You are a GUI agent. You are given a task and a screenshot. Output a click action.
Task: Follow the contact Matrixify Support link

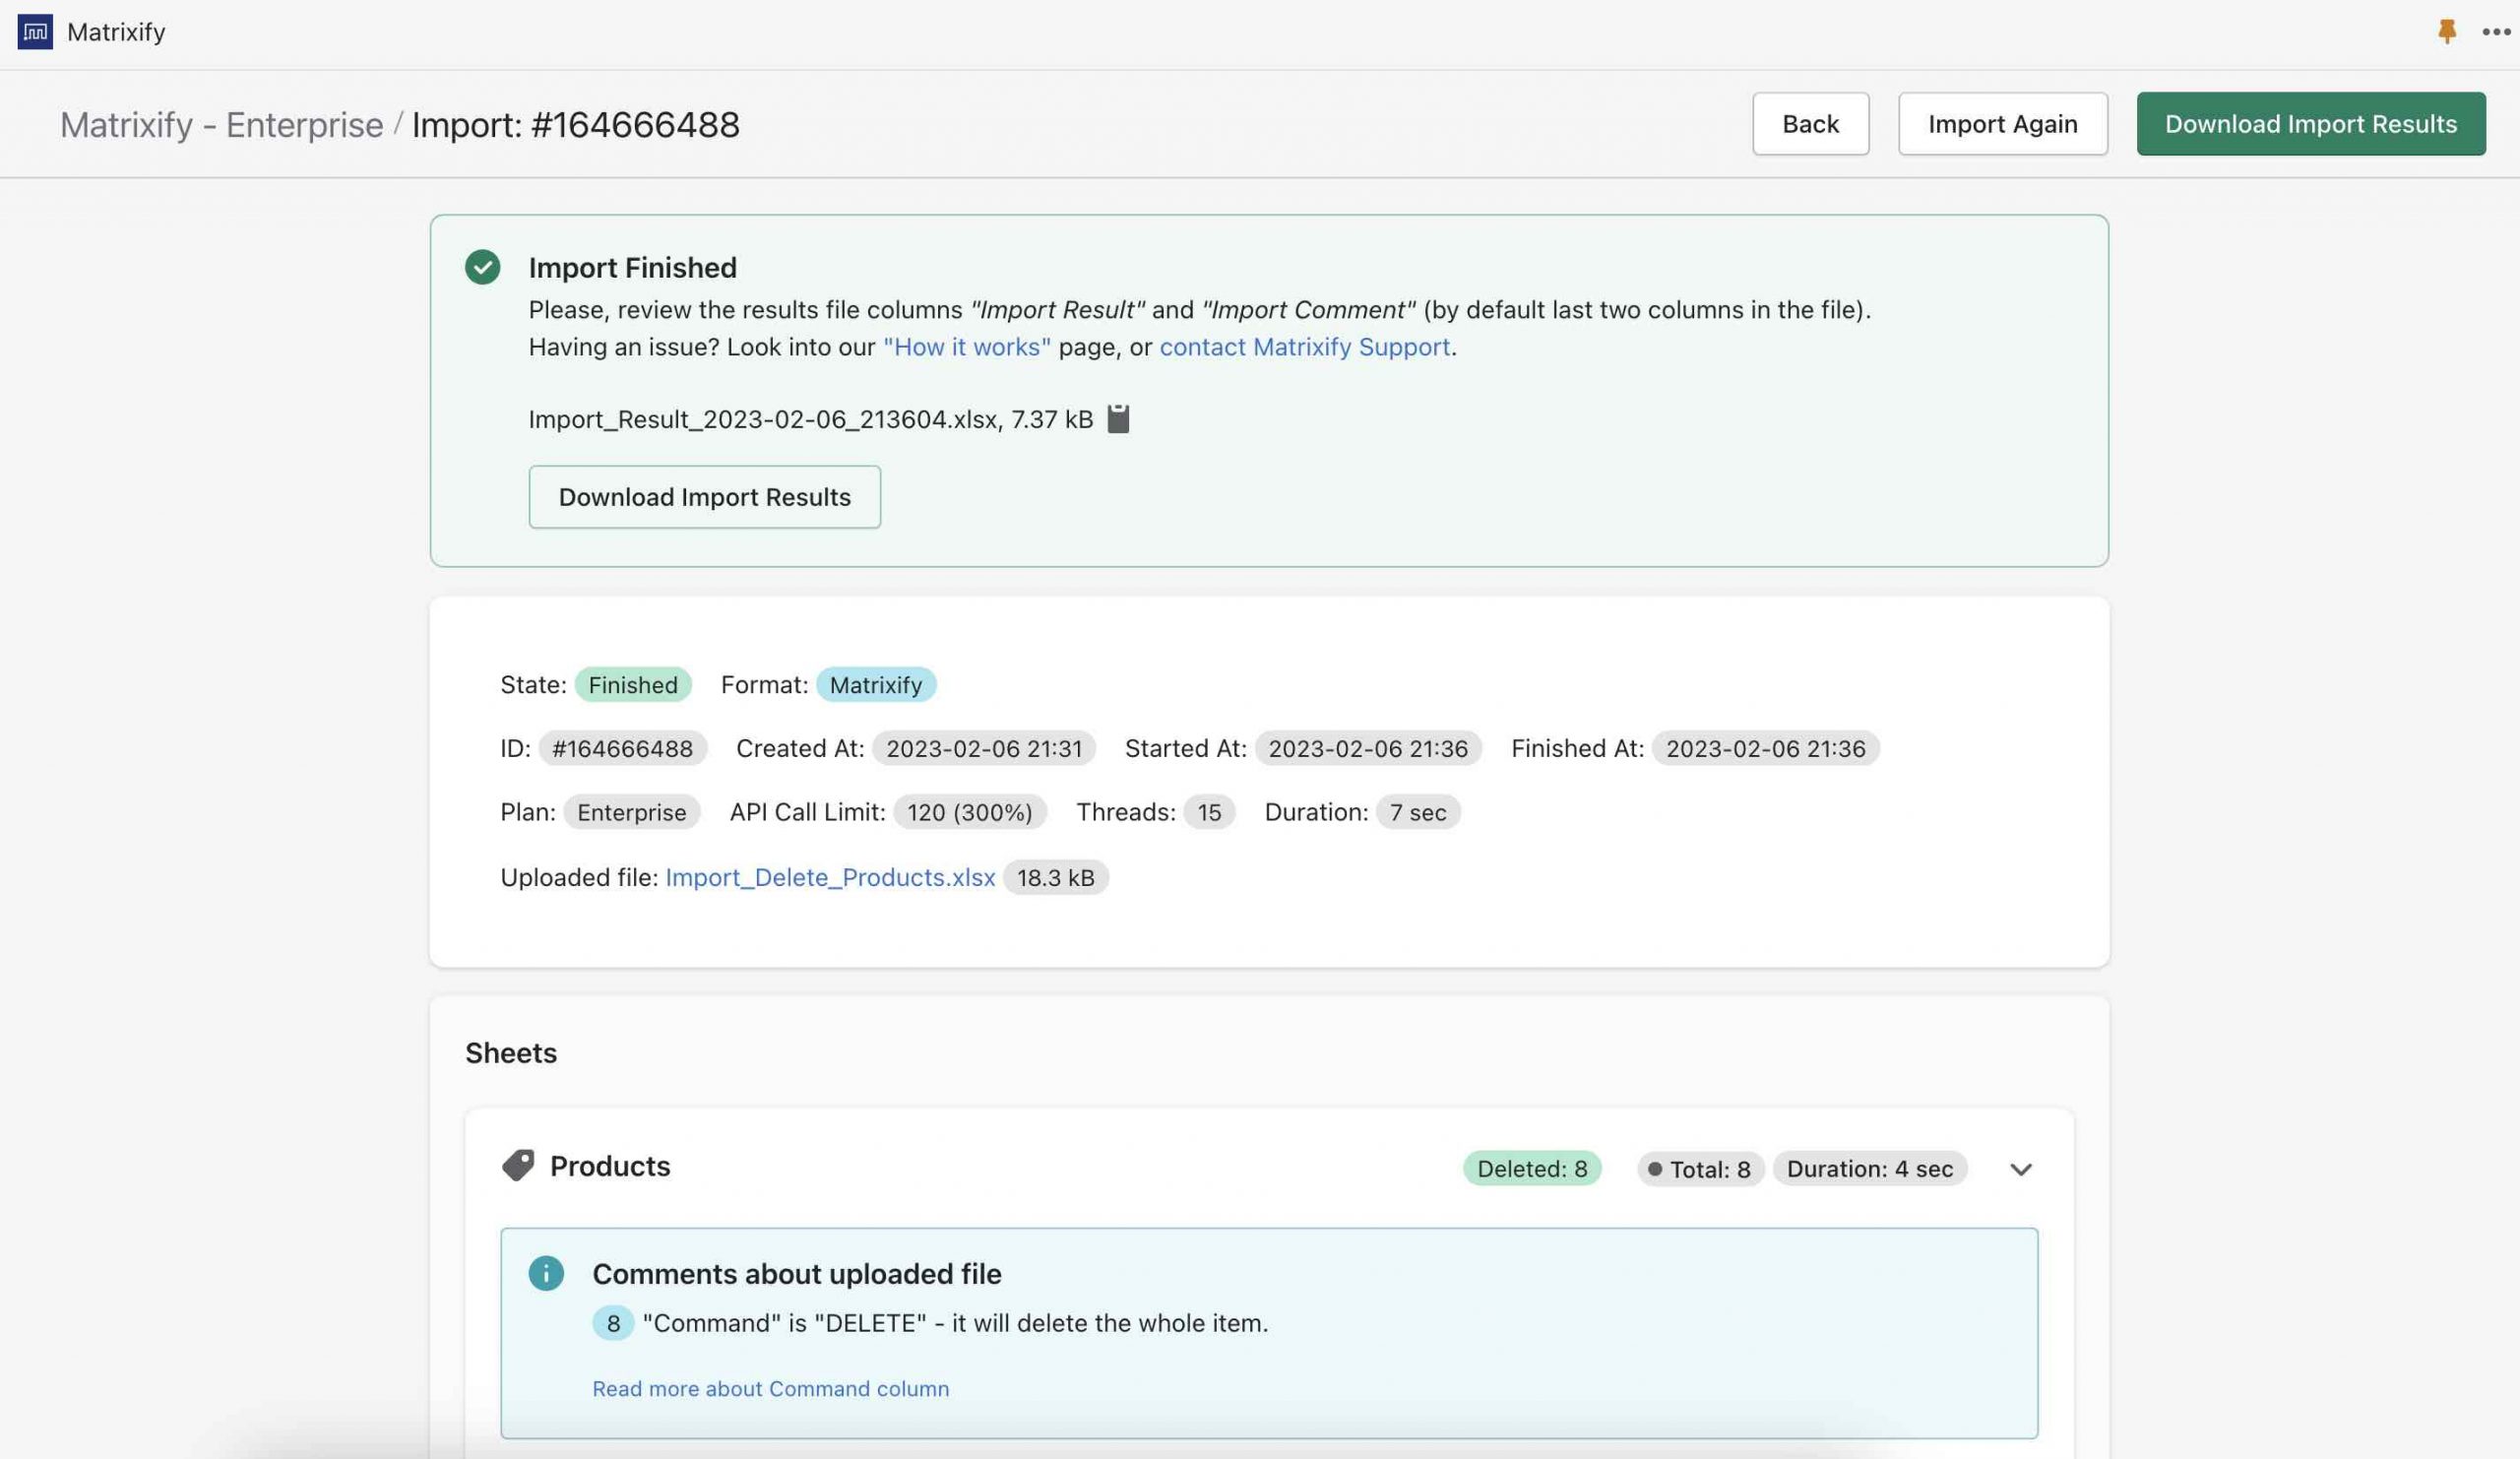1304,347
